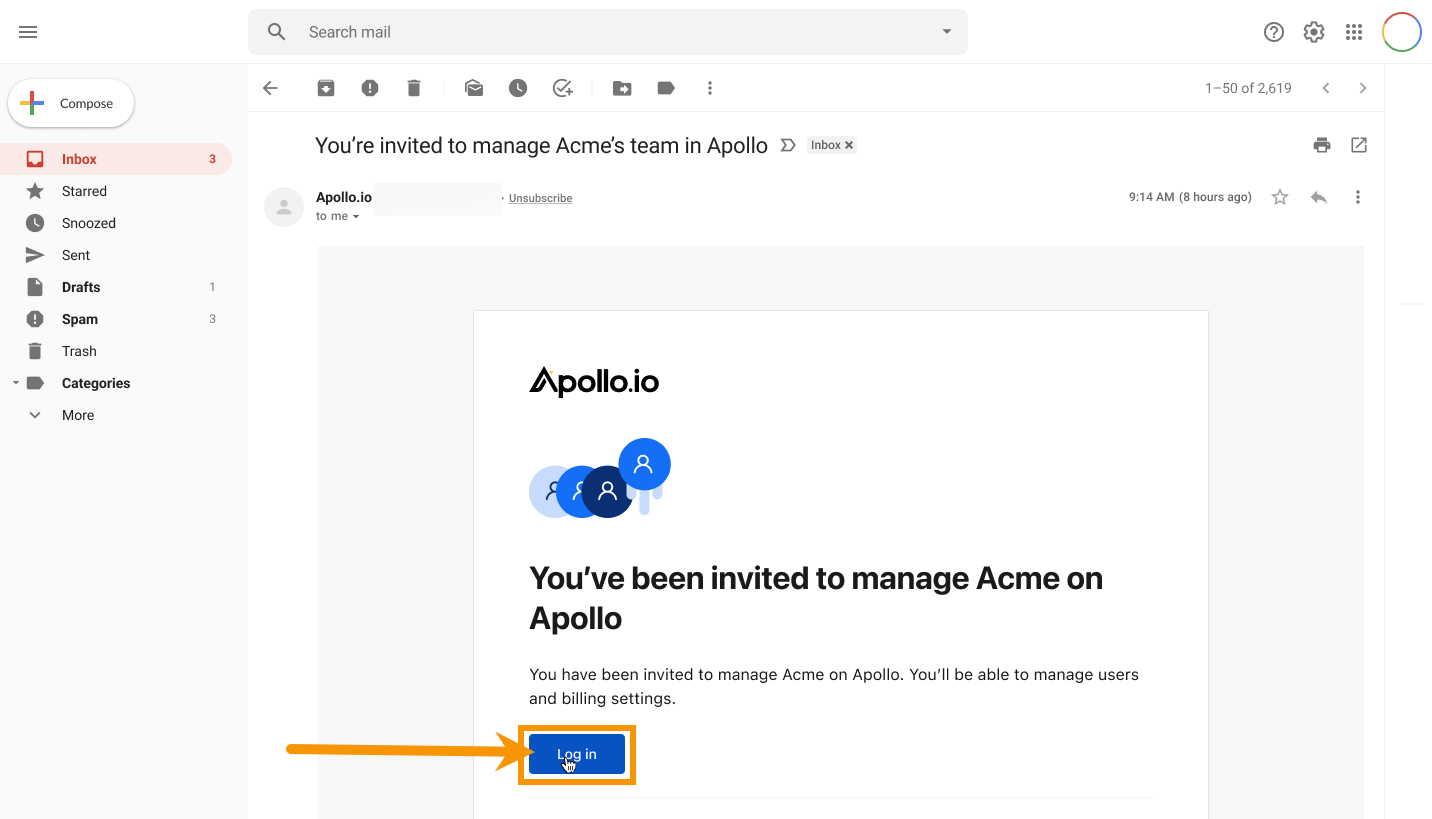Viewport: 1432px width, 819px height.
Task: Expand the Categories section
Action: 15,383
